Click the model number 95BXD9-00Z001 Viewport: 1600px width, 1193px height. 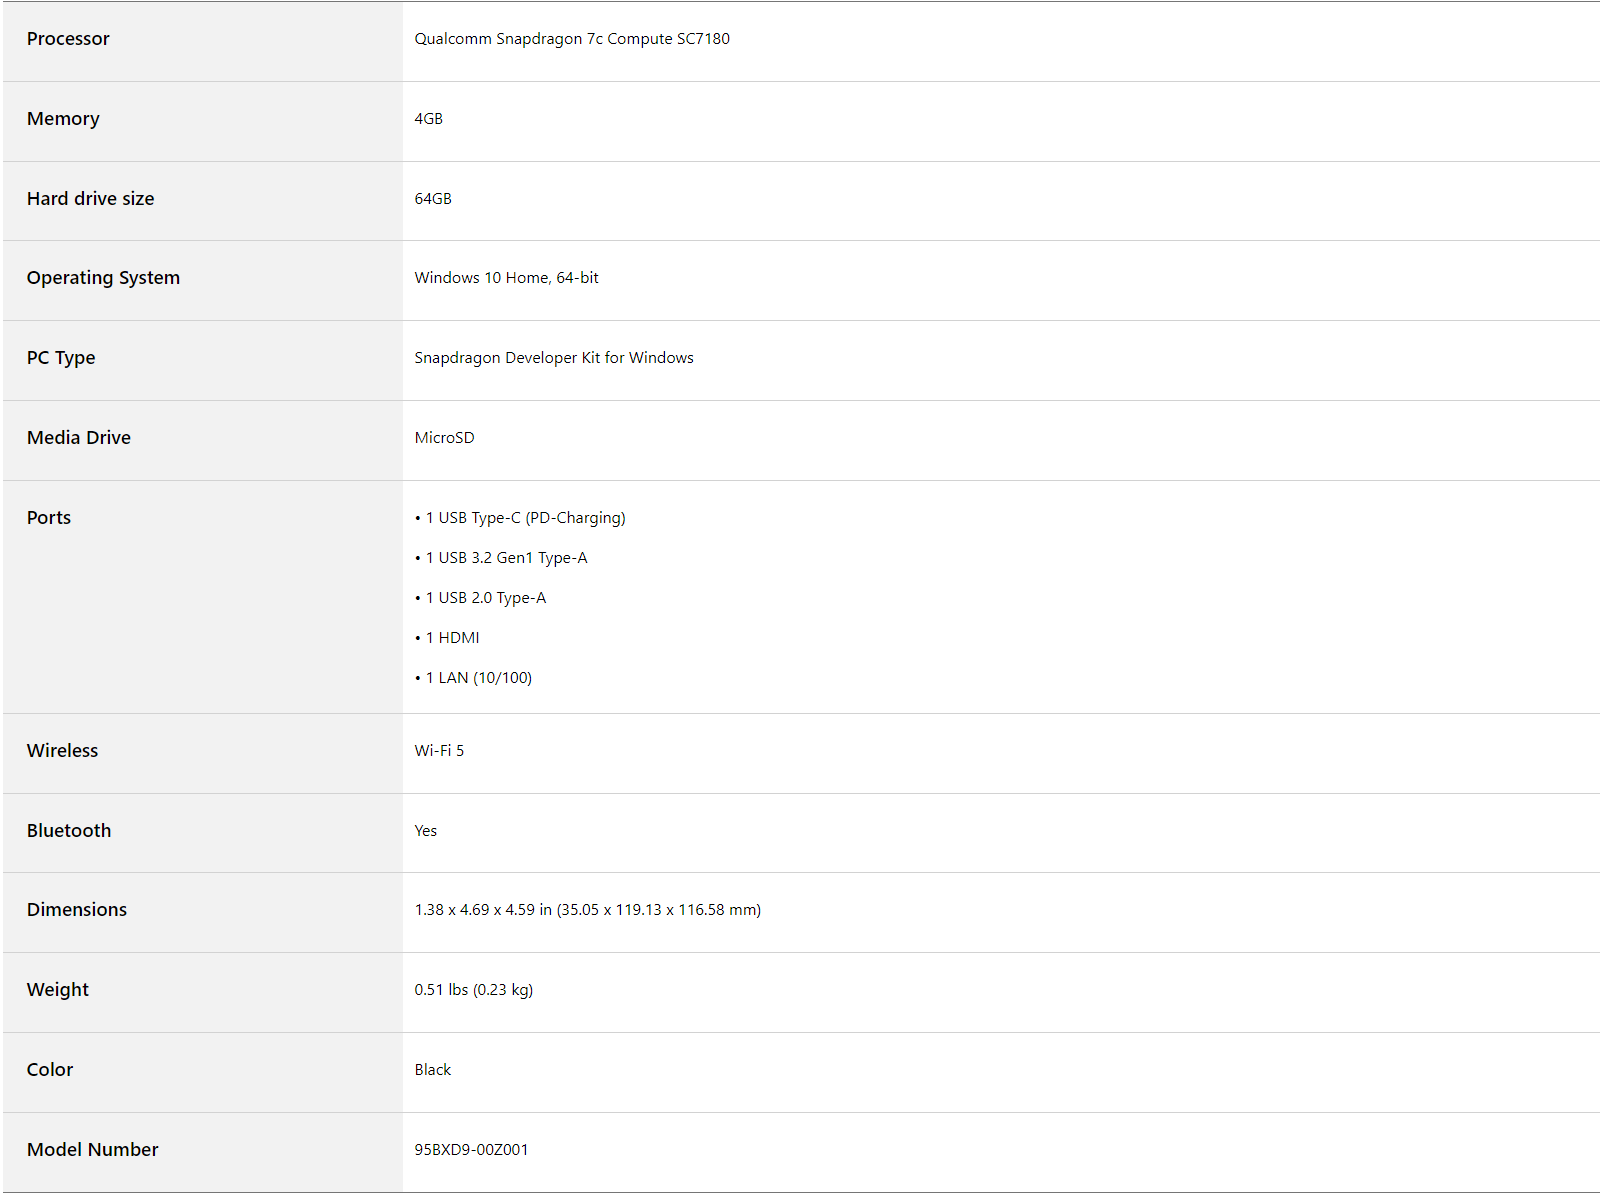coord(471,1150)
